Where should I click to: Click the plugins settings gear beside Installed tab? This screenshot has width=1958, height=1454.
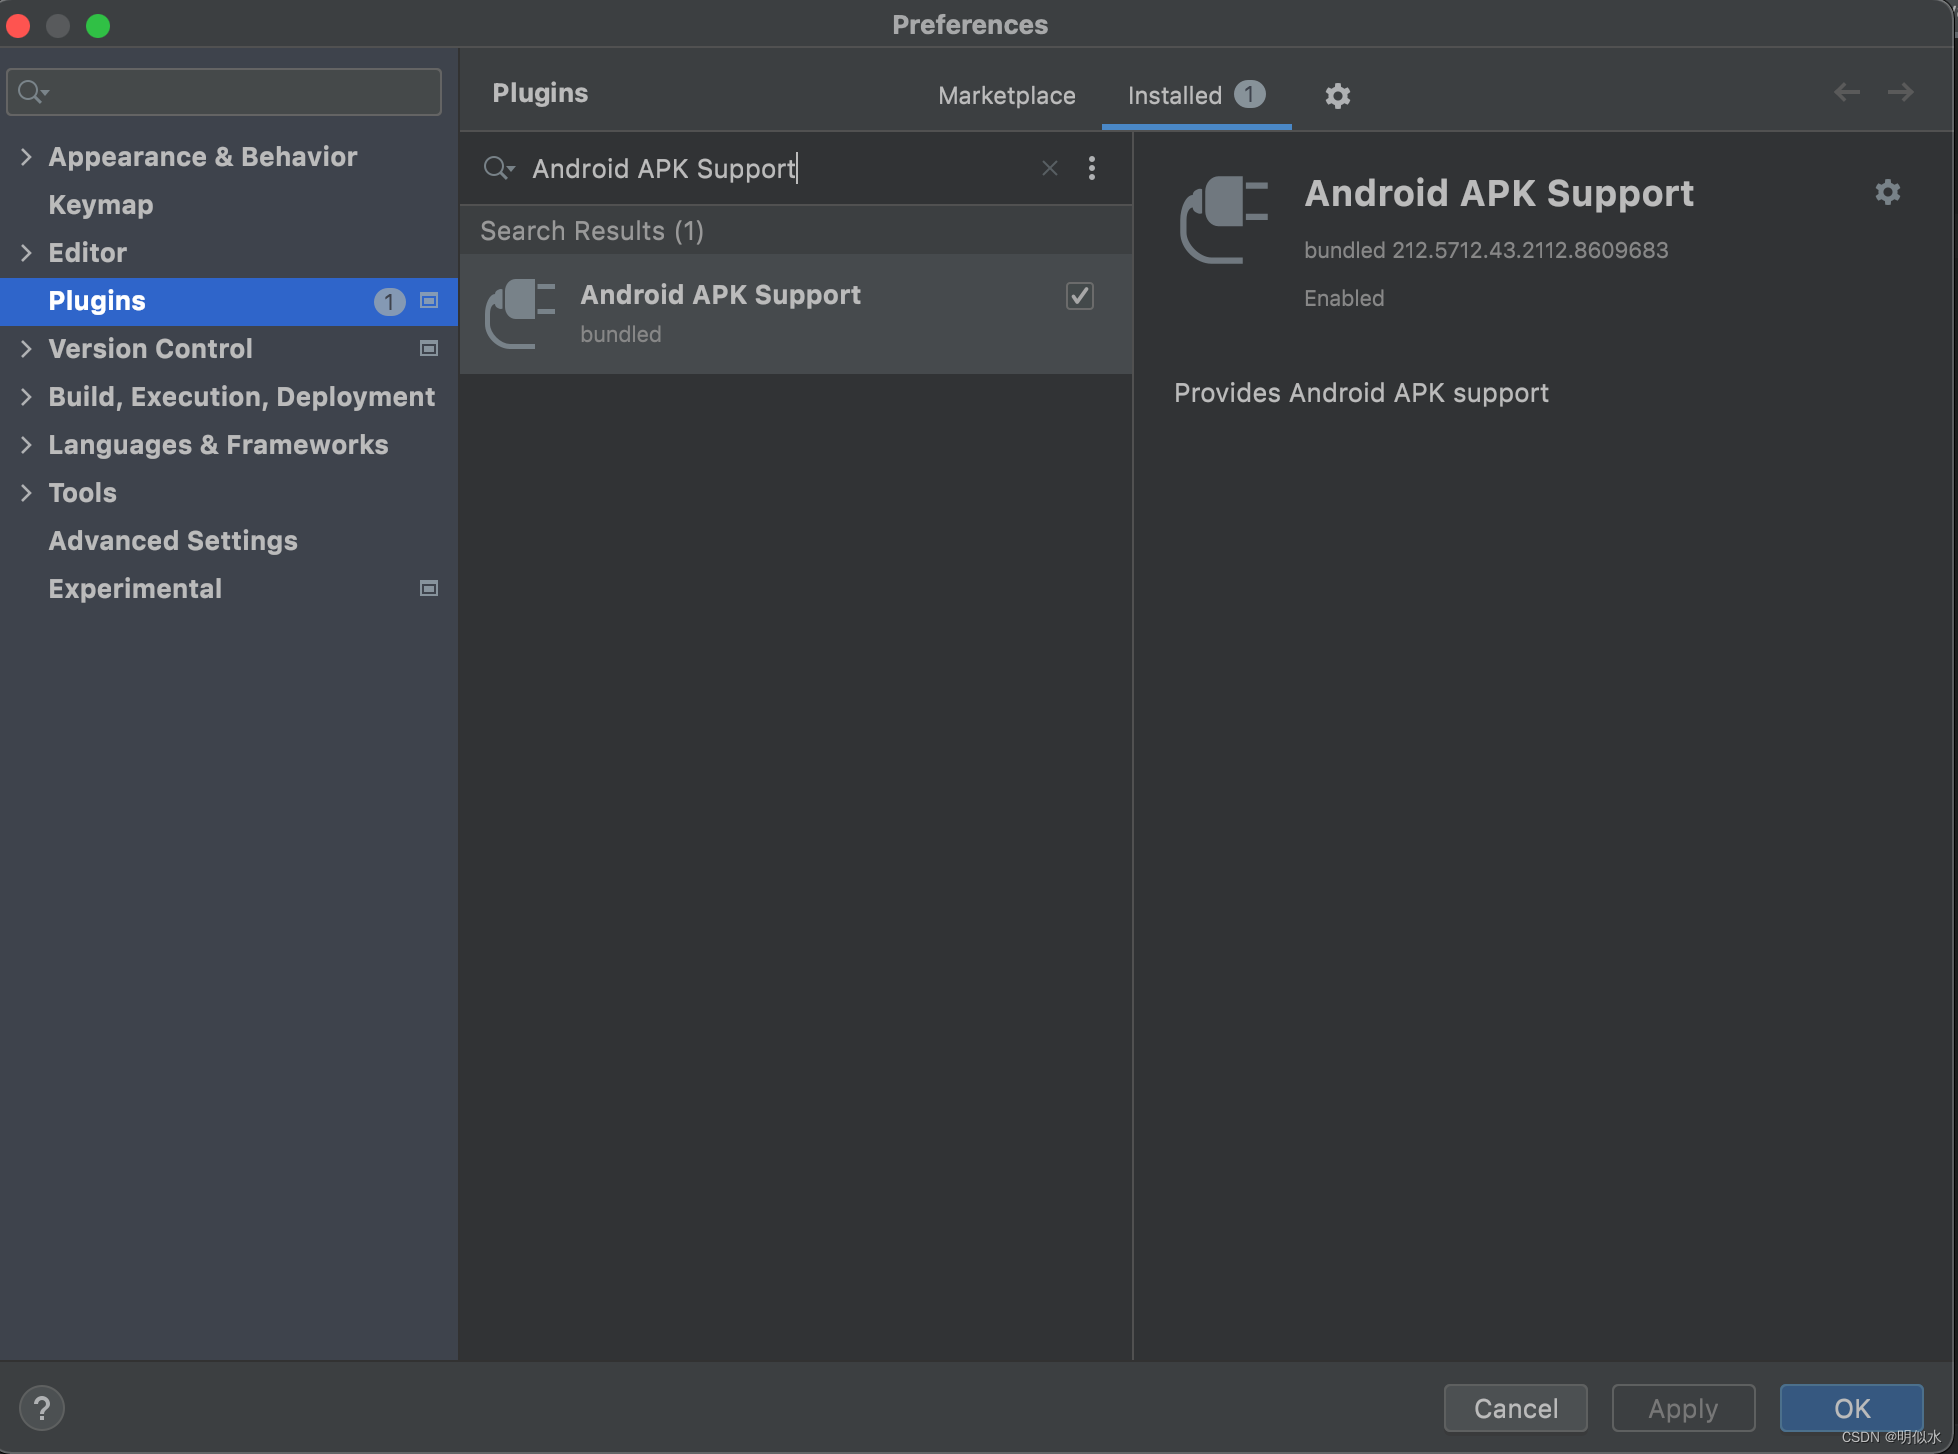(1337, 96)
